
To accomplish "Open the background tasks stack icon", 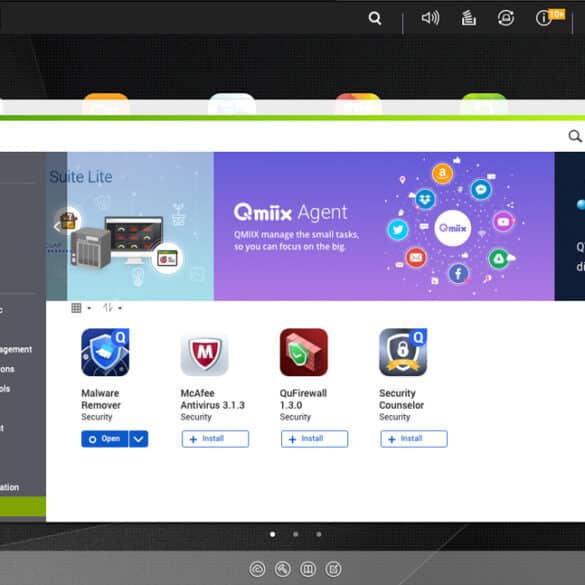I will point(468,18).
